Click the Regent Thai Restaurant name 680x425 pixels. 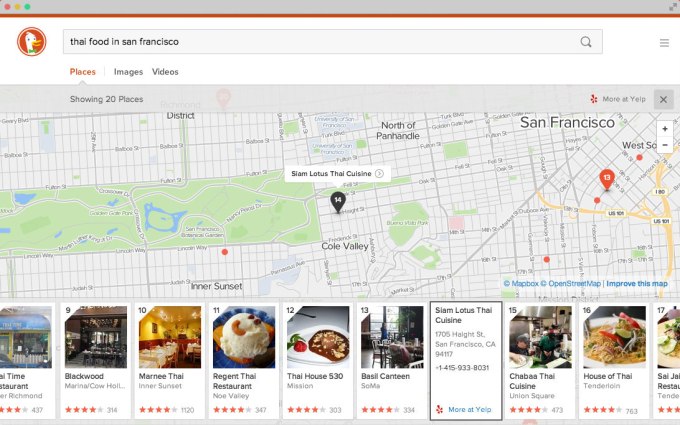235,381
